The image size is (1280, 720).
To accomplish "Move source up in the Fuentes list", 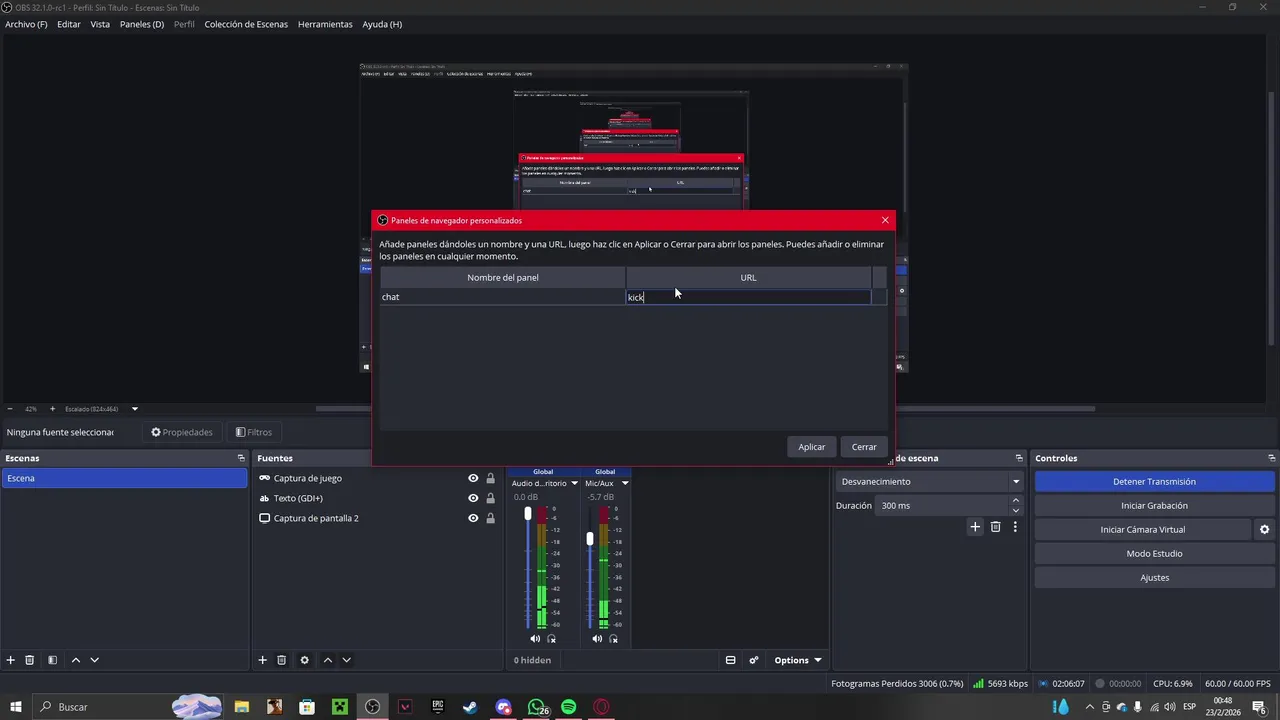I will click(328, 660).
